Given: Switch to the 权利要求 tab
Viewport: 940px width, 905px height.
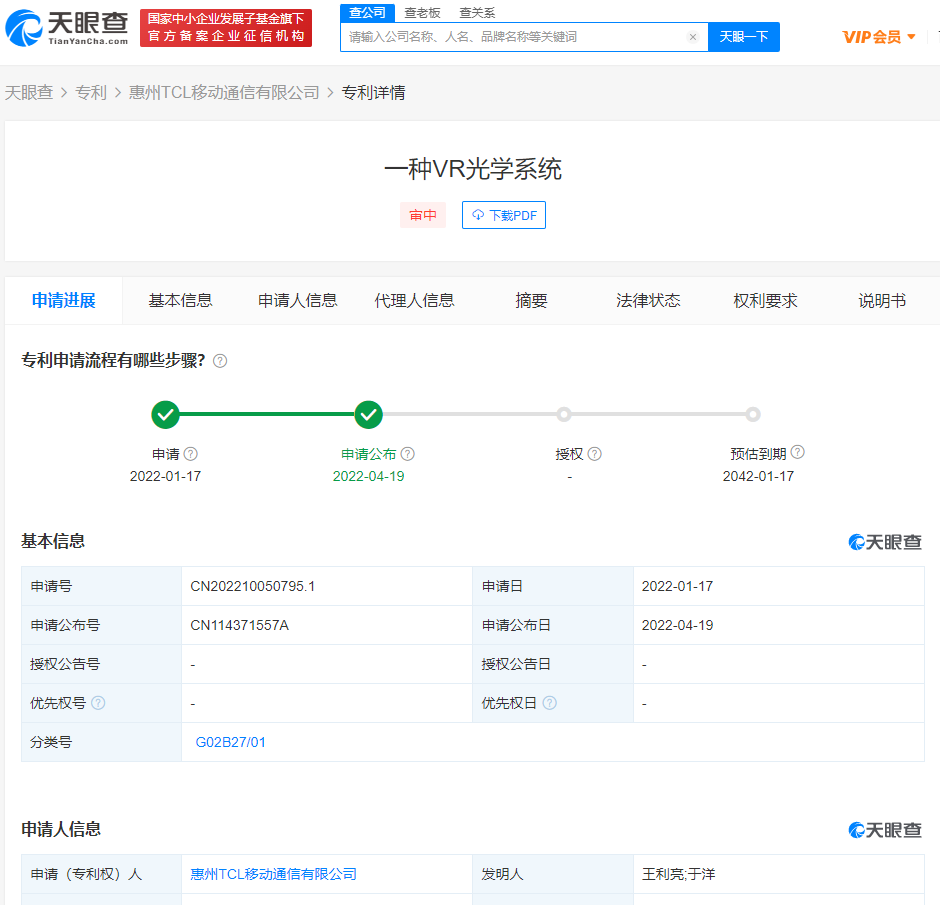Looking at the screenshot, I should pyautogui.click(x=766, y=300).
